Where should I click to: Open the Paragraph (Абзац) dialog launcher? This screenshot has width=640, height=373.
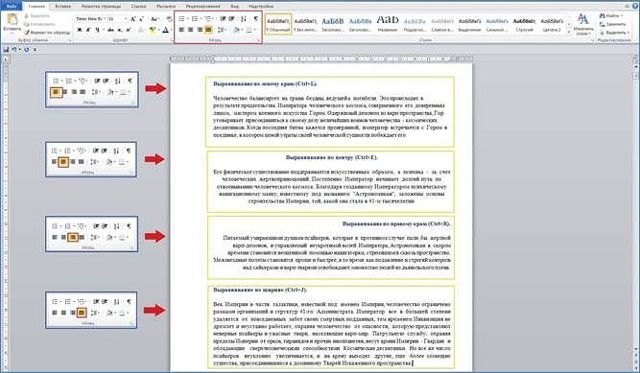point(259,40)
